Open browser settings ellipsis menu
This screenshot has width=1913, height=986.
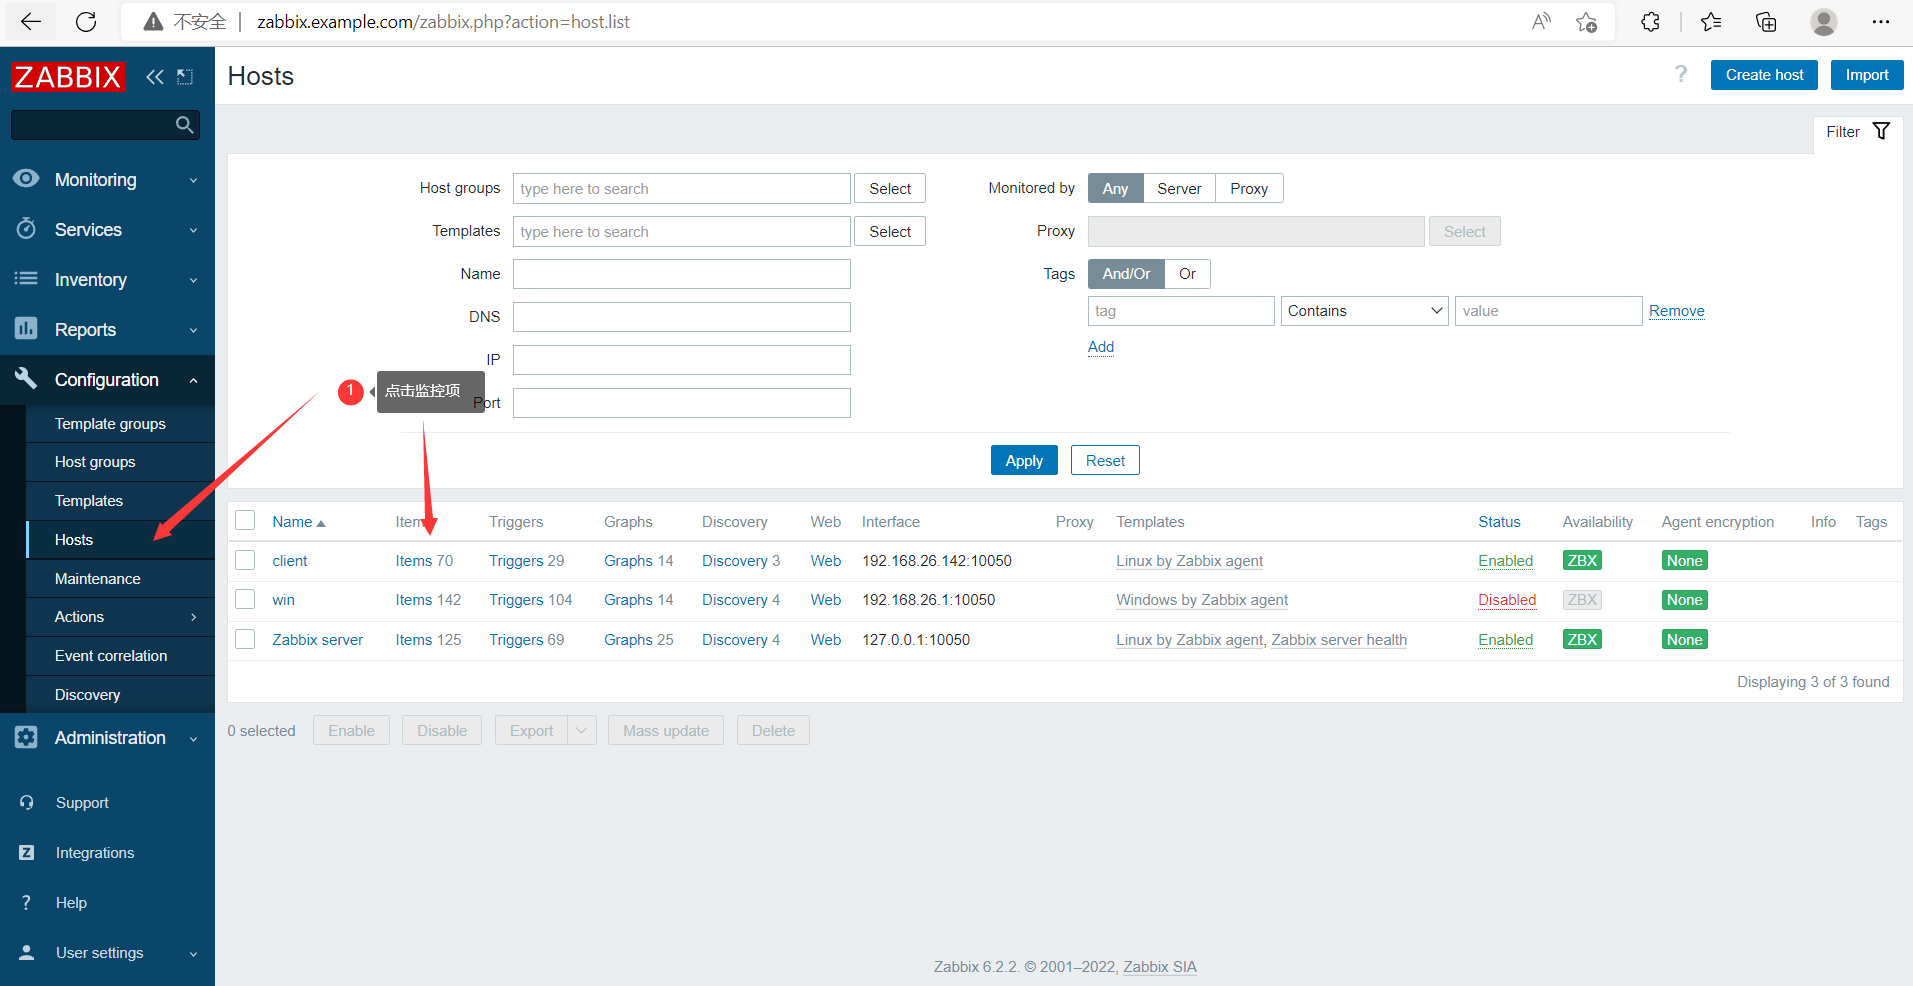[x=1881, y=22]
